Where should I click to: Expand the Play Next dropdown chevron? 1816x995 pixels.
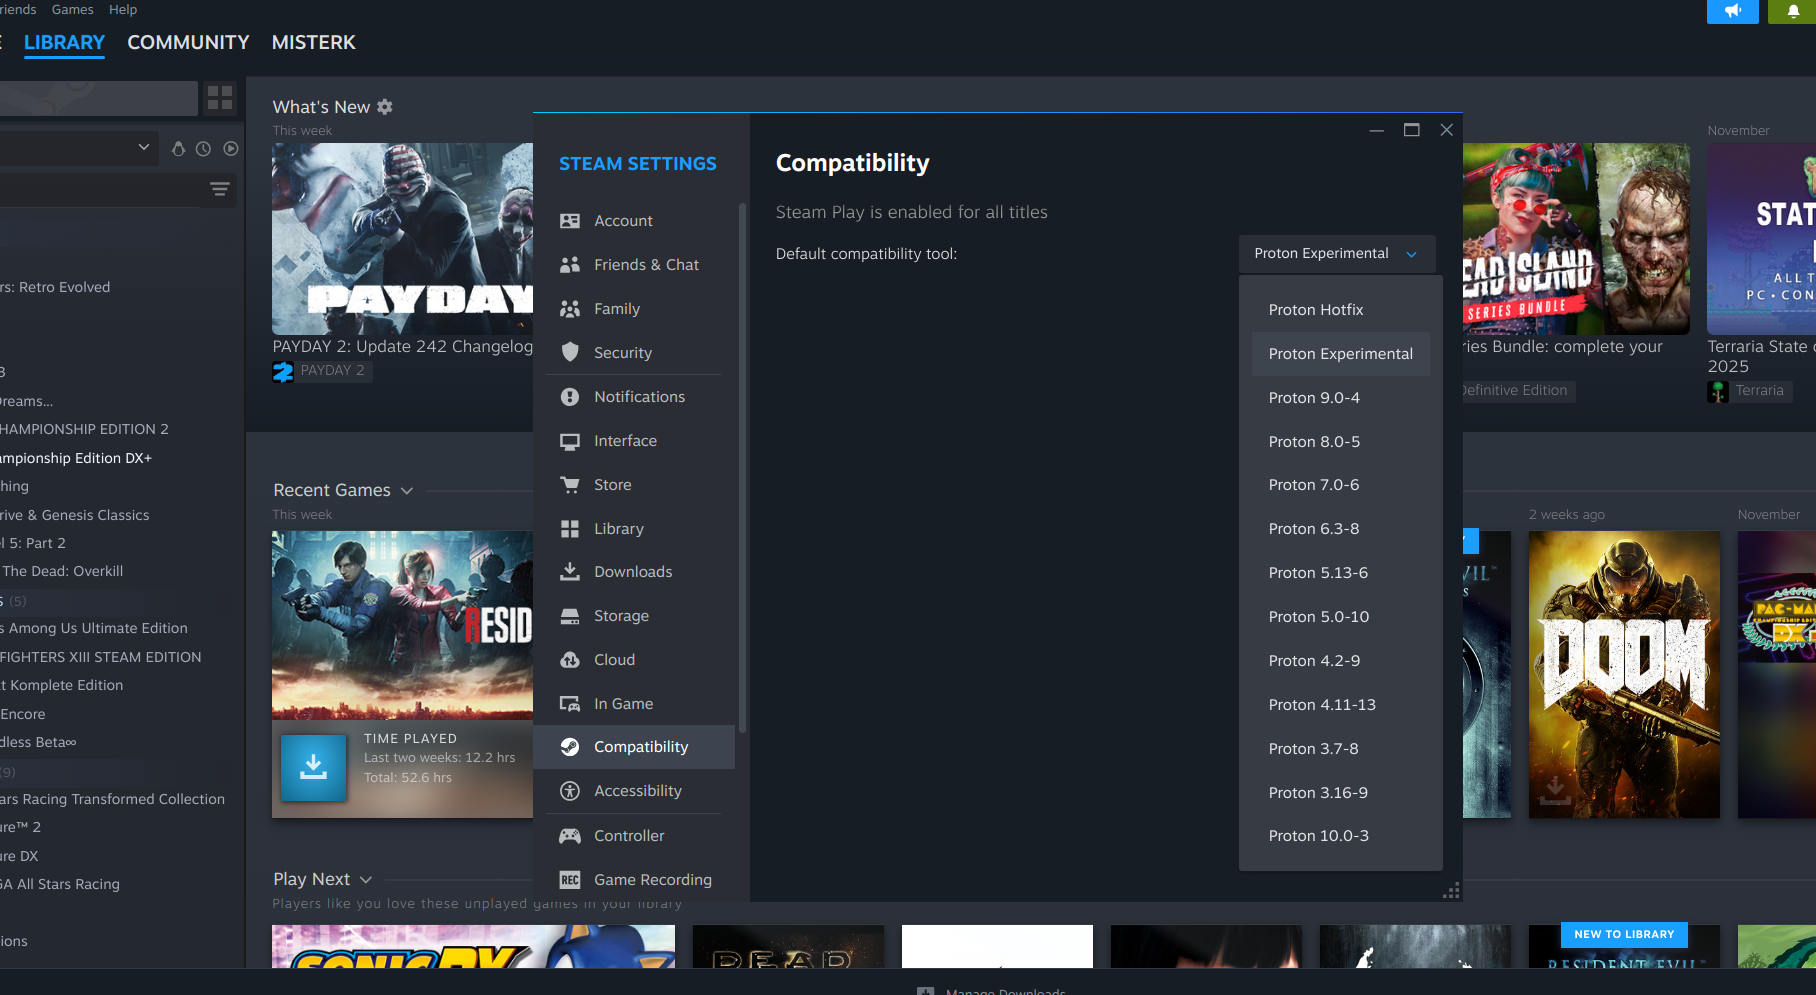[x=366, y=880]
